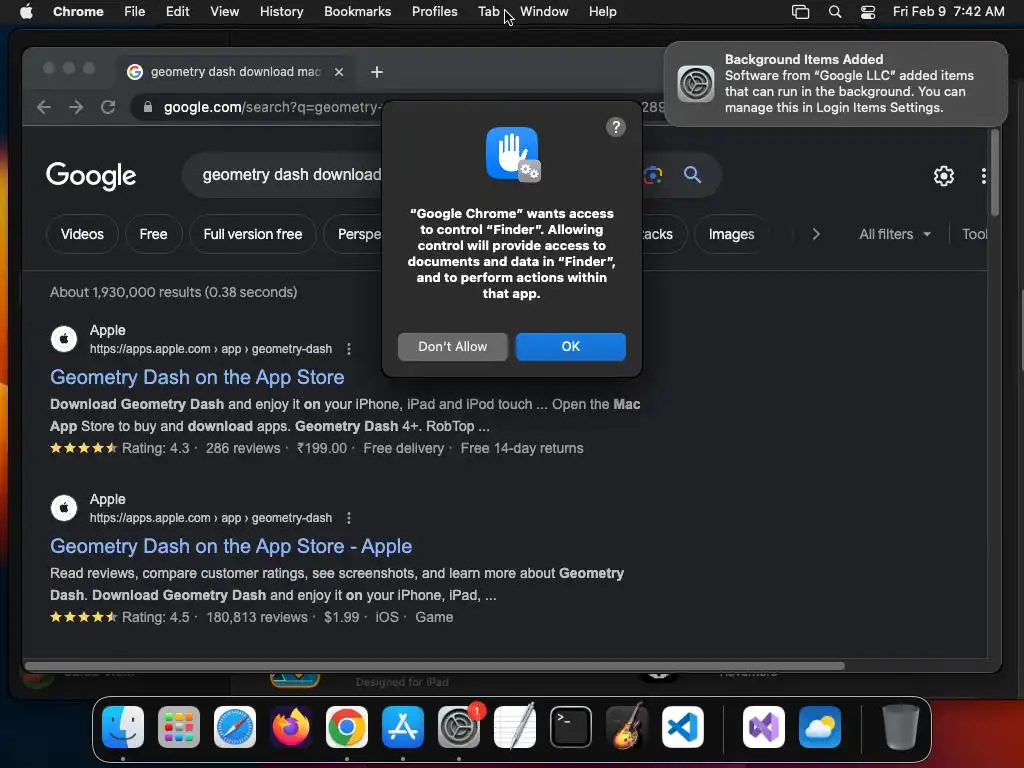1024x768 pixels.
Task: Open Google quick settings gear
Action: click(943, 176)
